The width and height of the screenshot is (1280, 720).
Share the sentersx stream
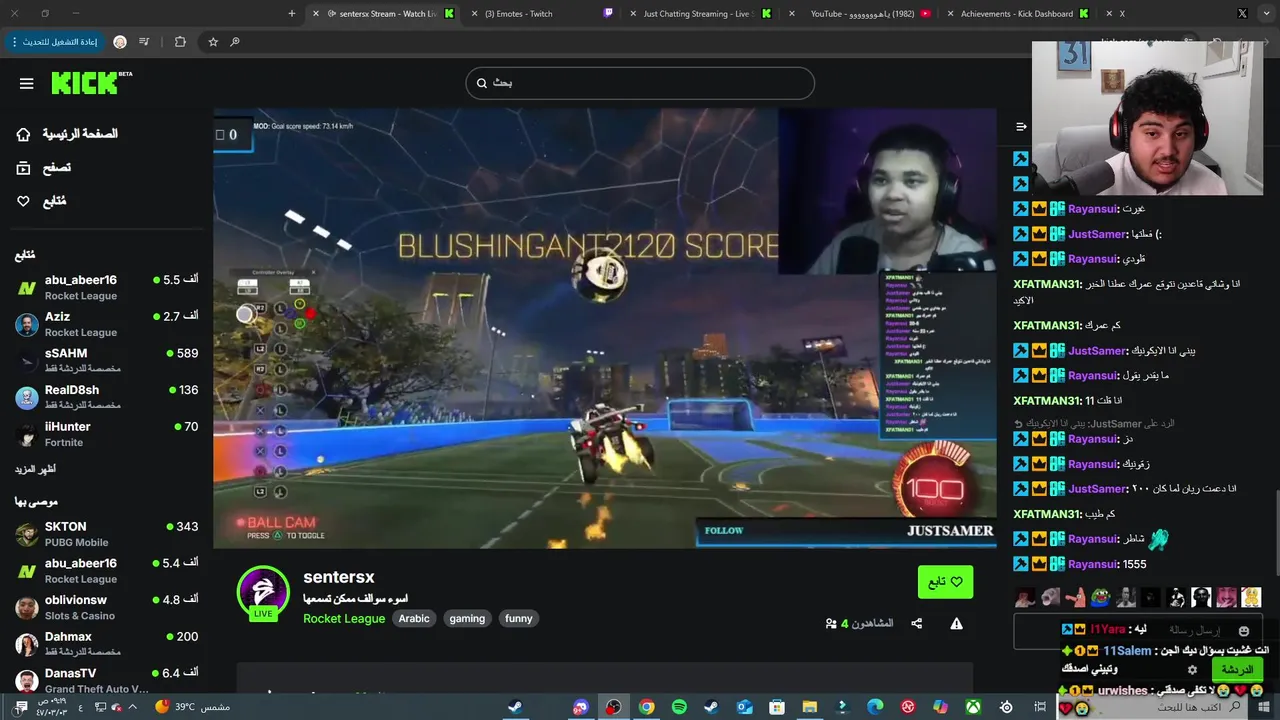(x=917, y=624)
